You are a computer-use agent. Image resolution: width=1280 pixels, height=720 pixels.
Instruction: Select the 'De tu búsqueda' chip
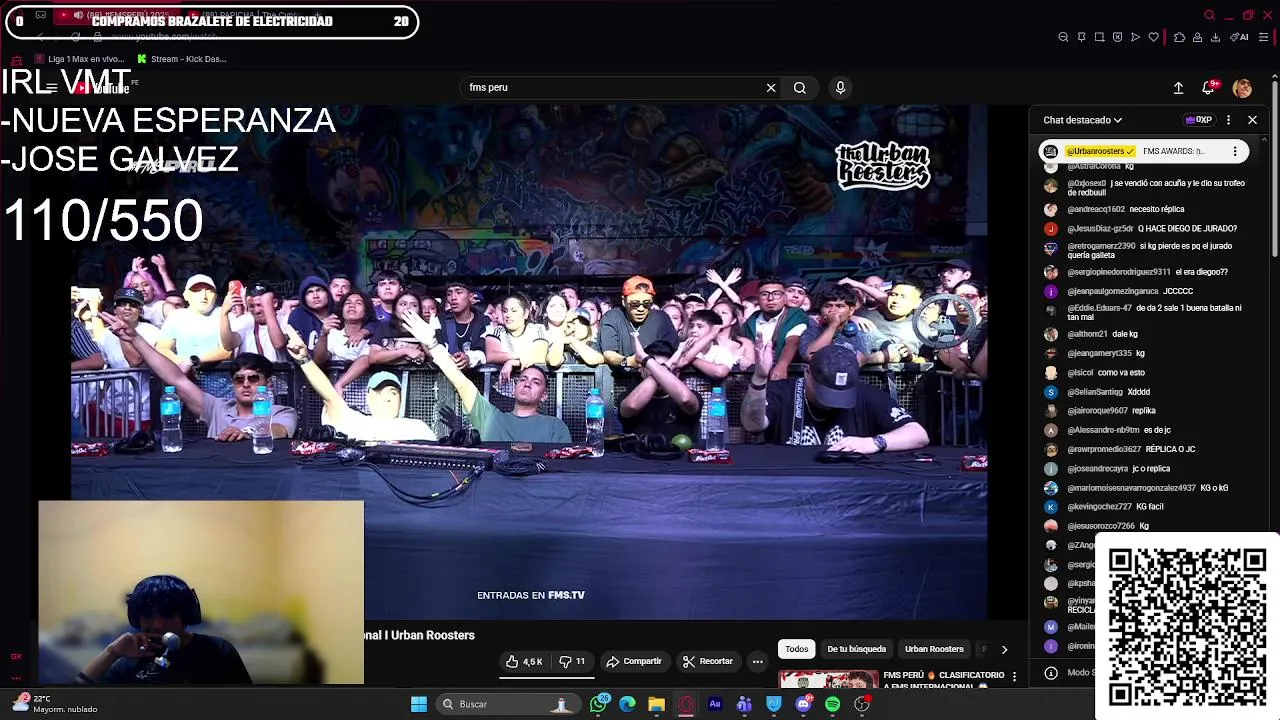(856, 649)
